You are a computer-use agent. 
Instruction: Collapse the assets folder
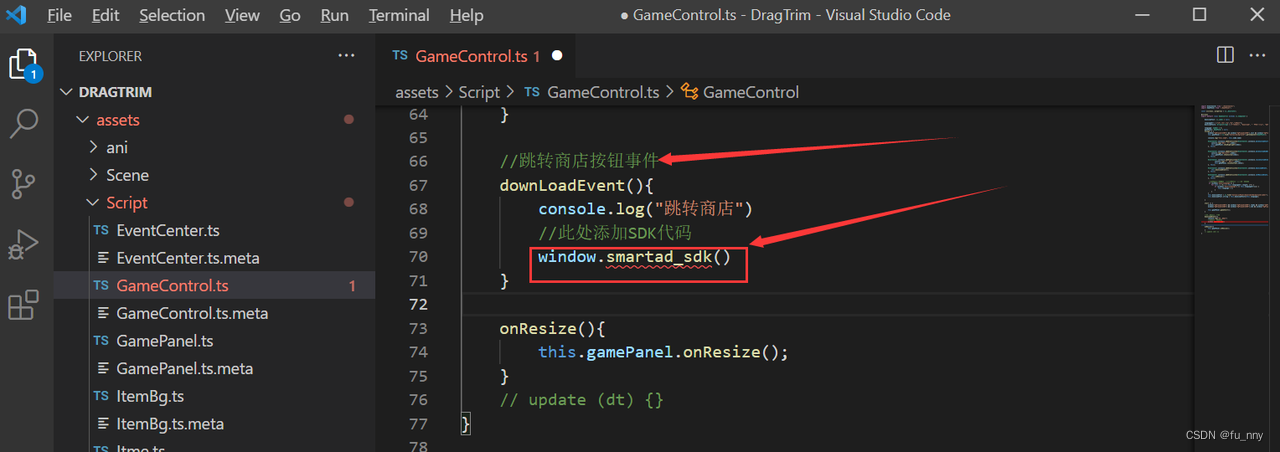[83, 120]
